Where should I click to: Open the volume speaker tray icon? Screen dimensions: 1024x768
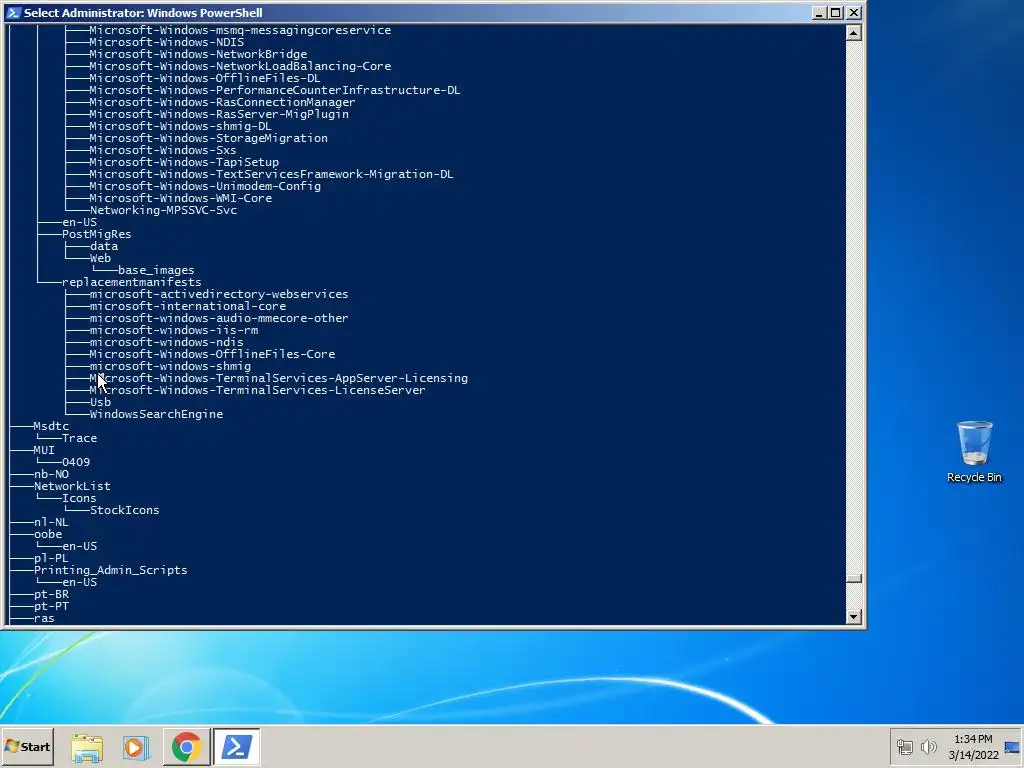tap(928, 747)
